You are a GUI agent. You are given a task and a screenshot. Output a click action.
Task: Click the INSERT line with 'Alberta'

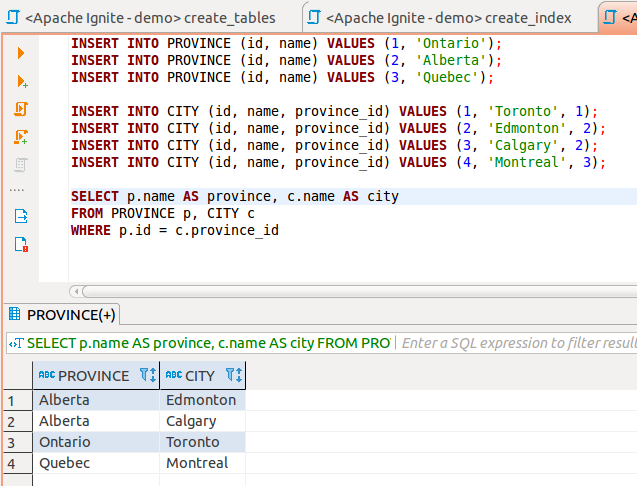(287, 61)
